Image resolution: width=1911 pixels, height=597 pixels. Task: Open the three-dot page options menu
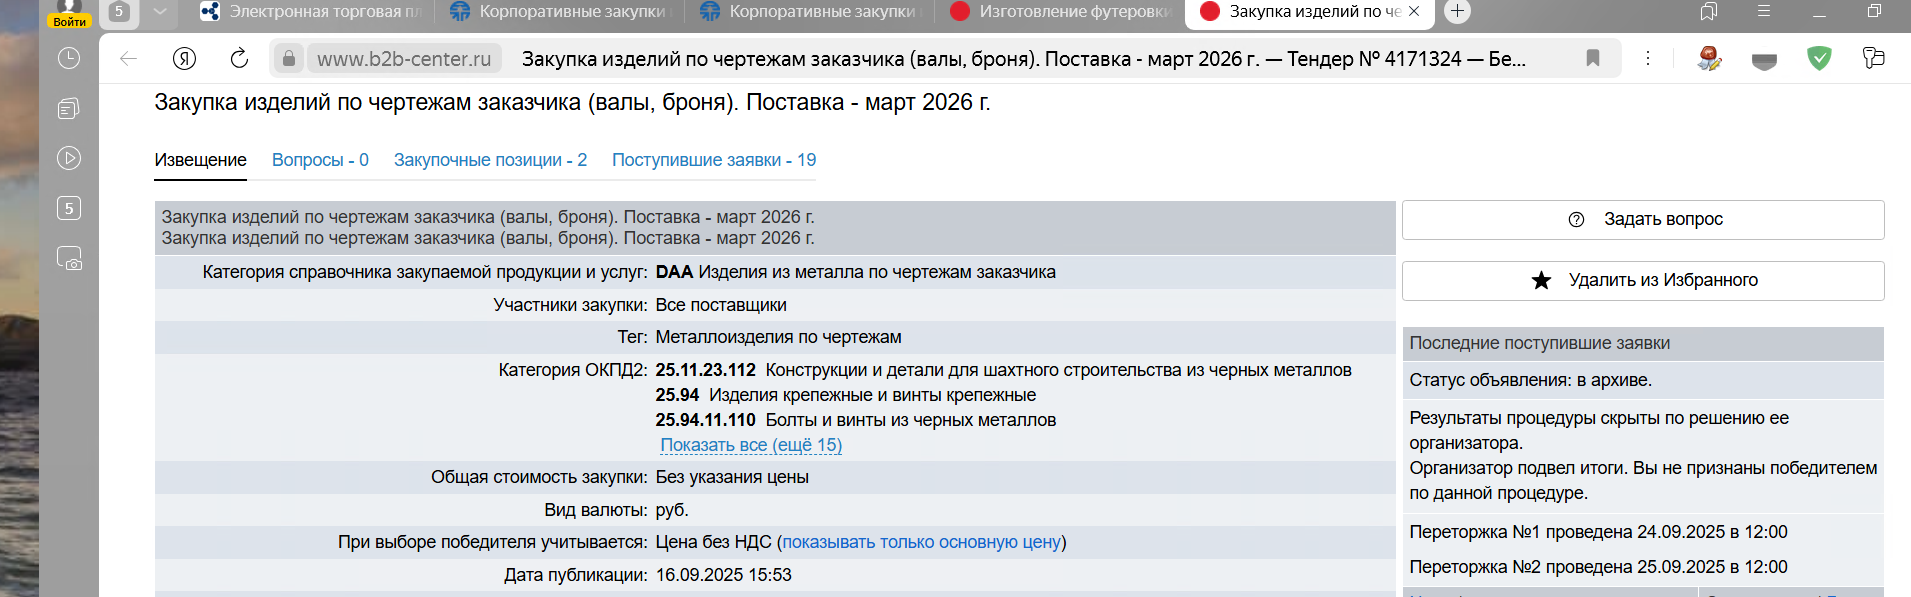tap(1648, 59)
